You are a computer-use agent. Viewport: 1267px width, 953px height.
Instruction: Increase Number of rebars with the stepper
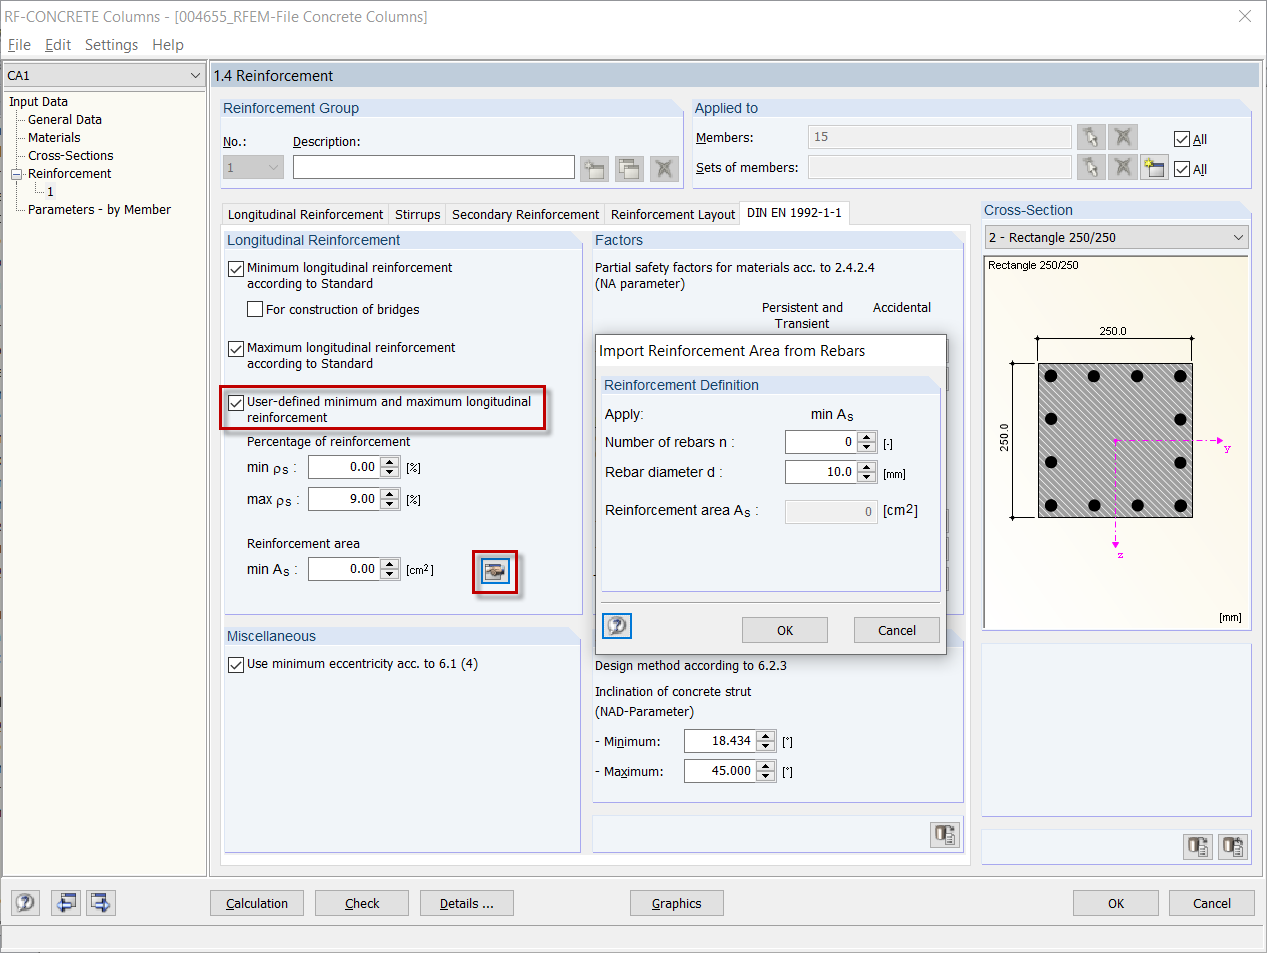coord(865,437)
